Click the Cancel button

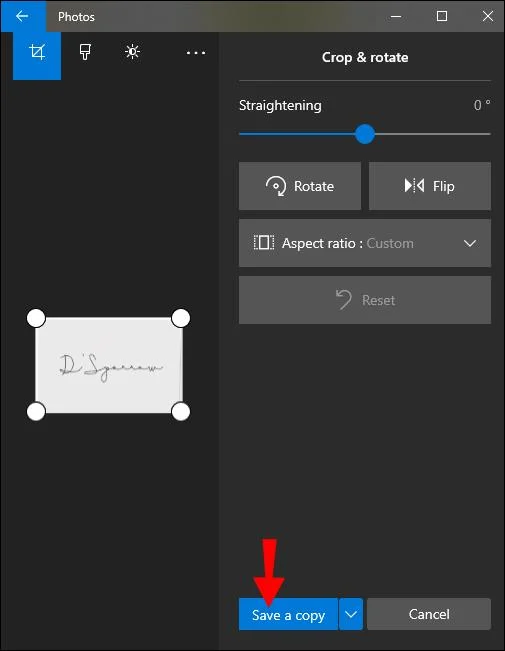429,614
